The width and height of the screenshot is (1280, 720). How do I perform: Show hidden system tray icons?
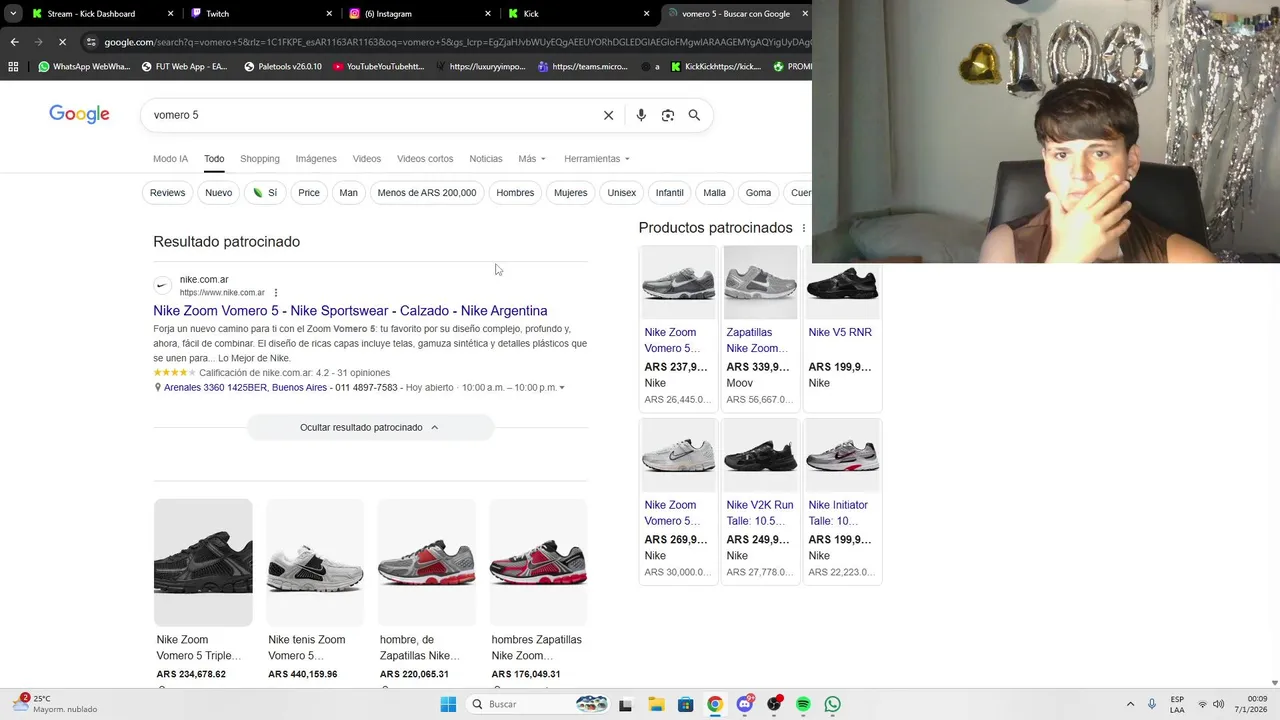pyautogui.click(x=1130, y=704)
